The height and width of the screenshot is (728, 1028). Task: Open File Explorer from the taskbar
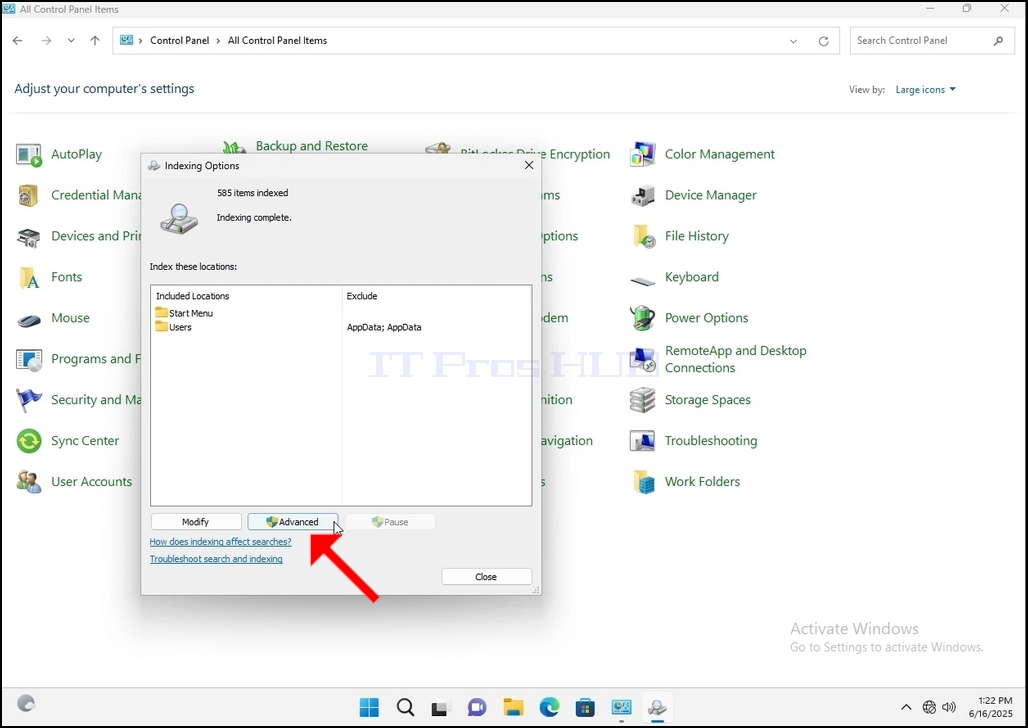(513, 708)
